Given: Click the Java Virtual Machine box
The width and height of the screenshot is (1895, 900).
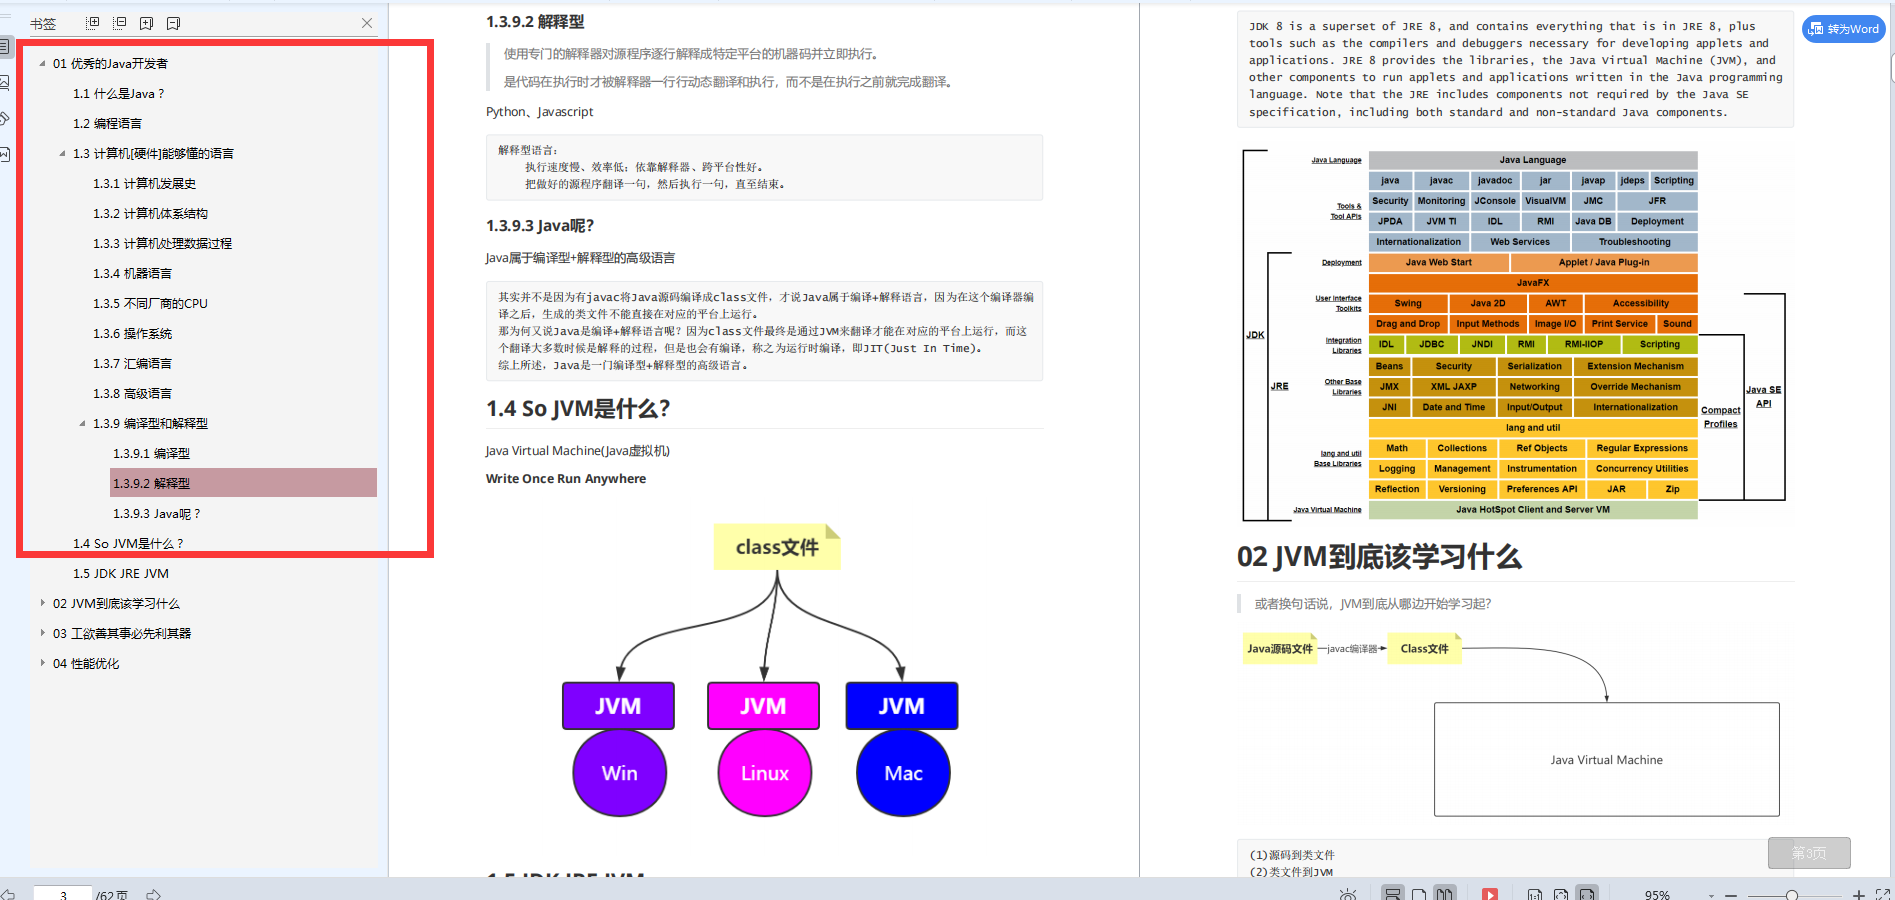Looking at the screenshot, I should (1607, 759).
